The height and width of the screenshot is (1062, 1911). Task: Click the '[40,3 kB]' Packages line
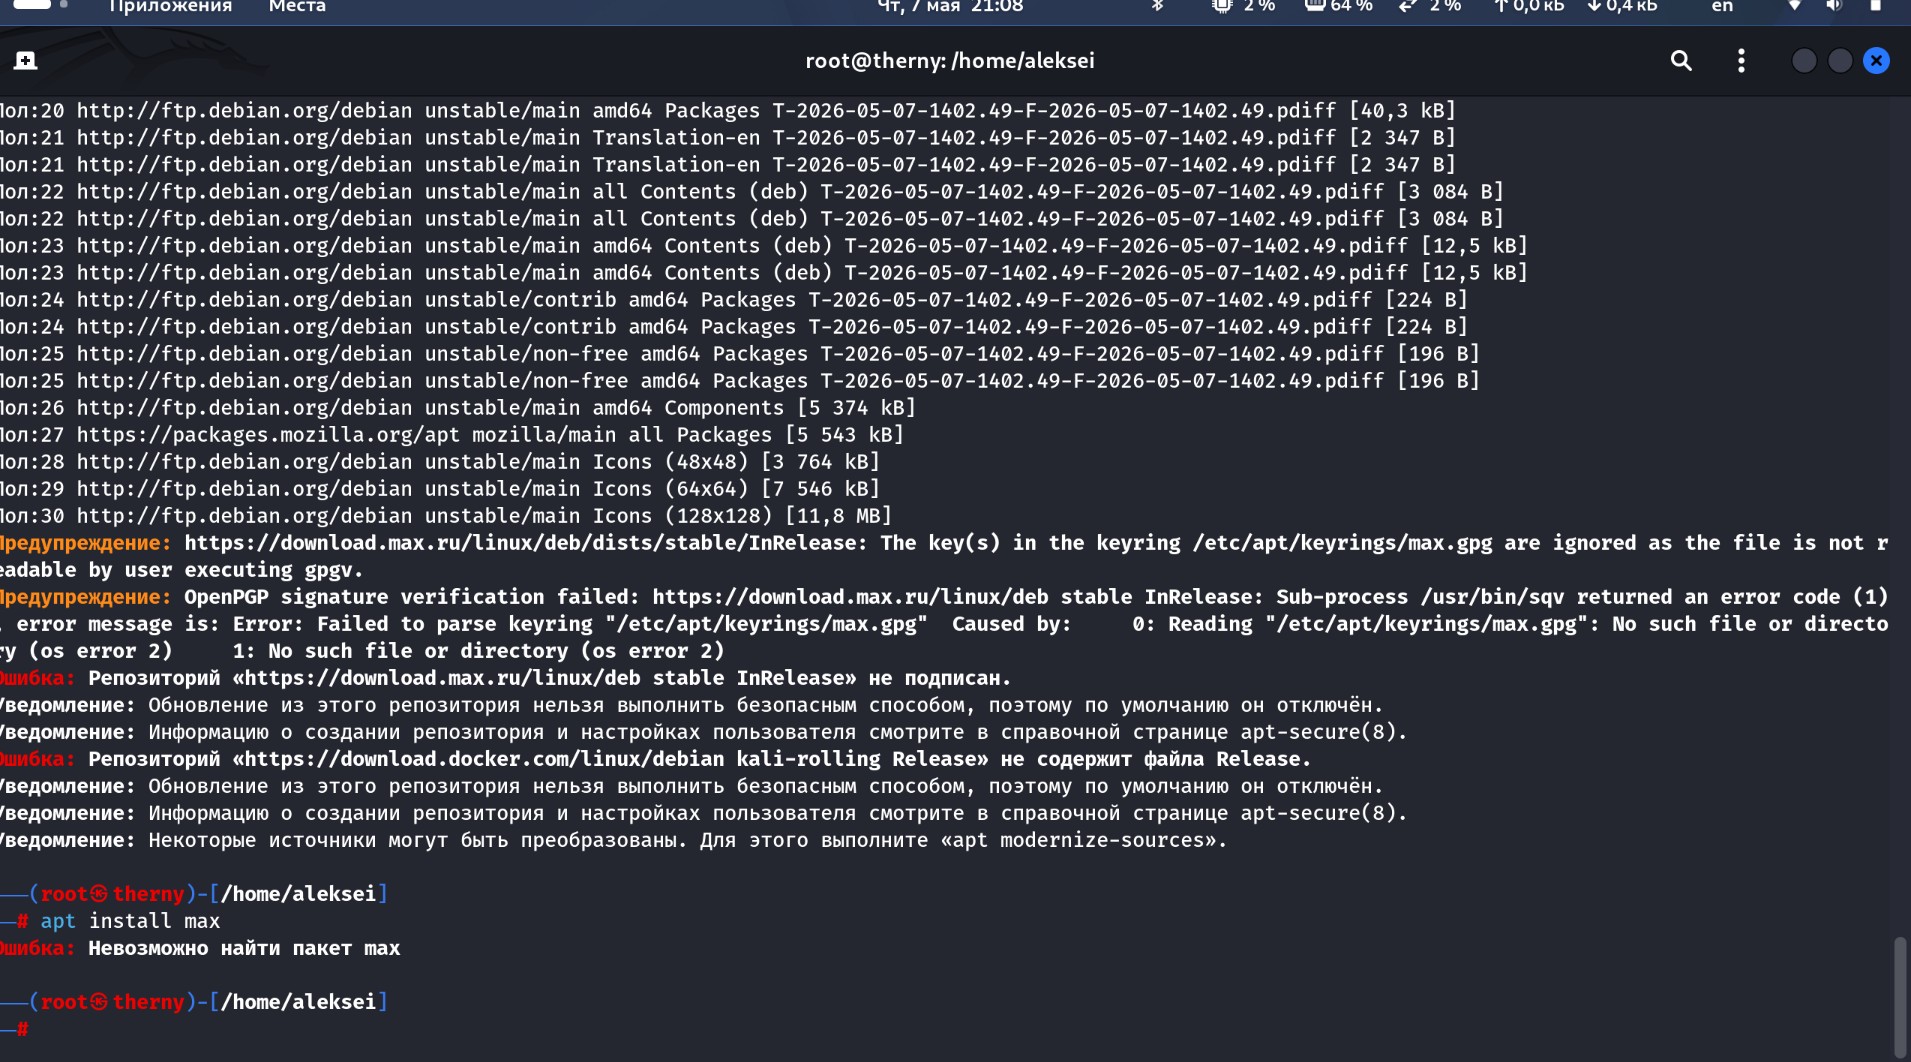pos(728,111)
